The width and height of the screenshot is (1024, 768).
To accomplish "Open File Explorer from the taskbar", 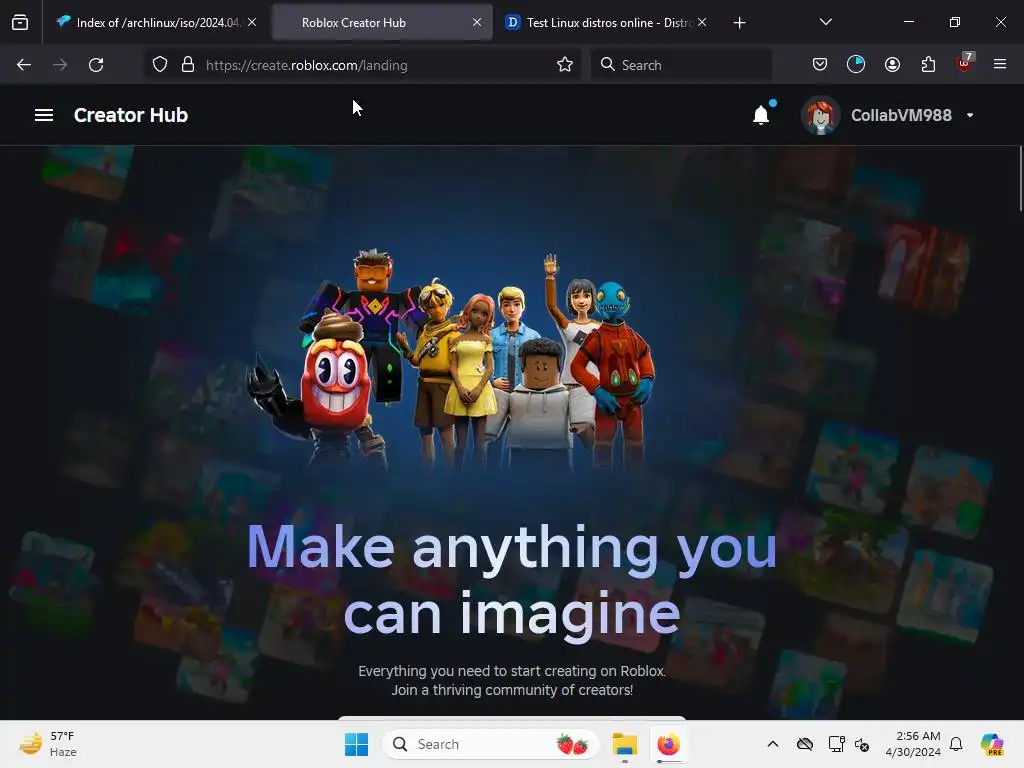I will [625, 744].
